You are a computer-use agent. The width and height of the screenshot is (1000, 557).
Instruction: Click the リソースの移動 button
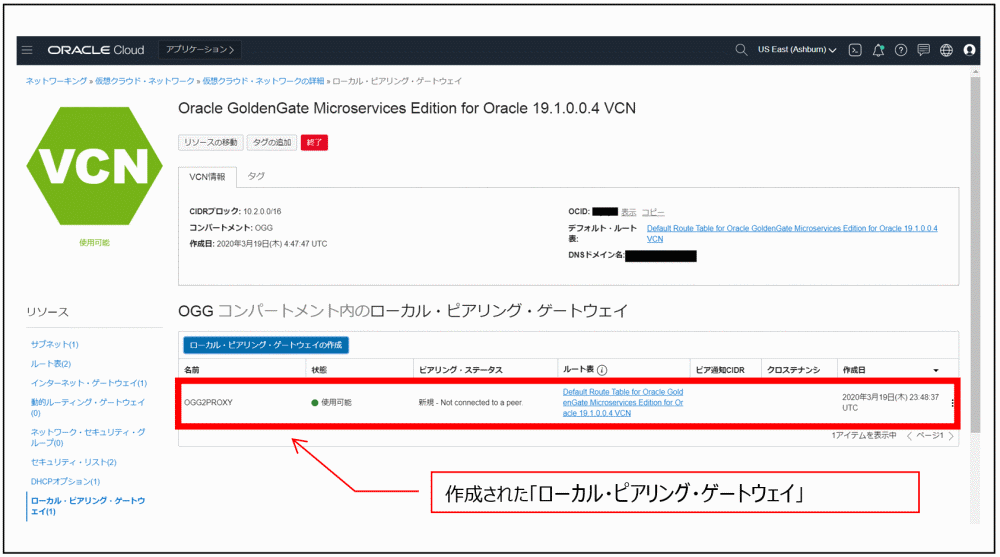(210, 142)
